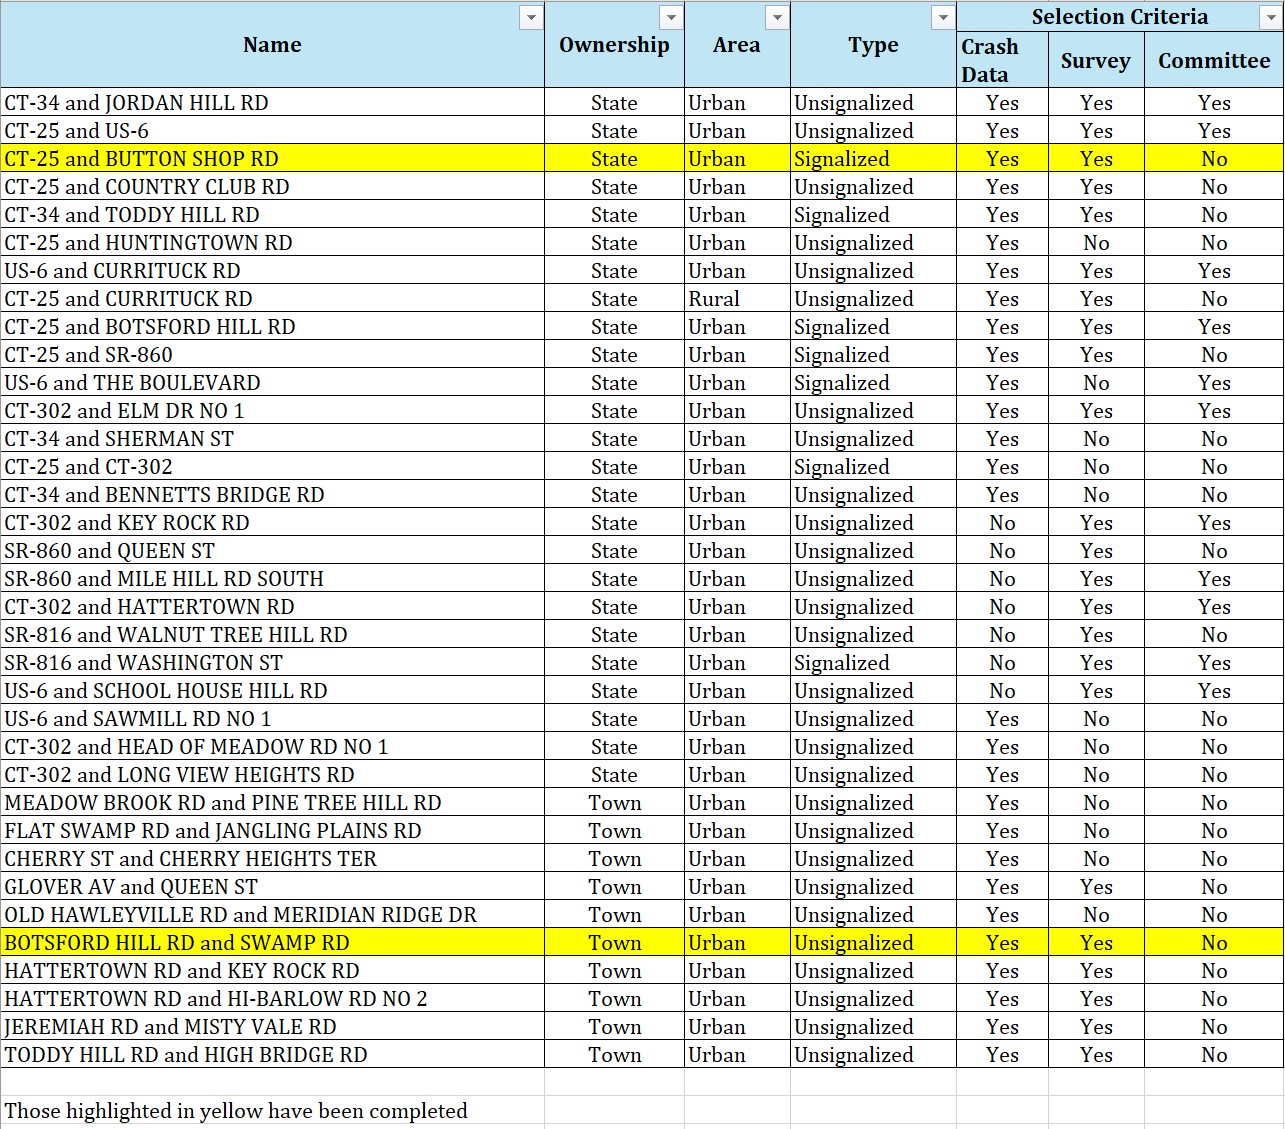Image resolution: width=1285 pixels, height=1129 pixels.
Task: Select the CT-34 and JORDAN HILL RD cell
Action: coord(272,103)
